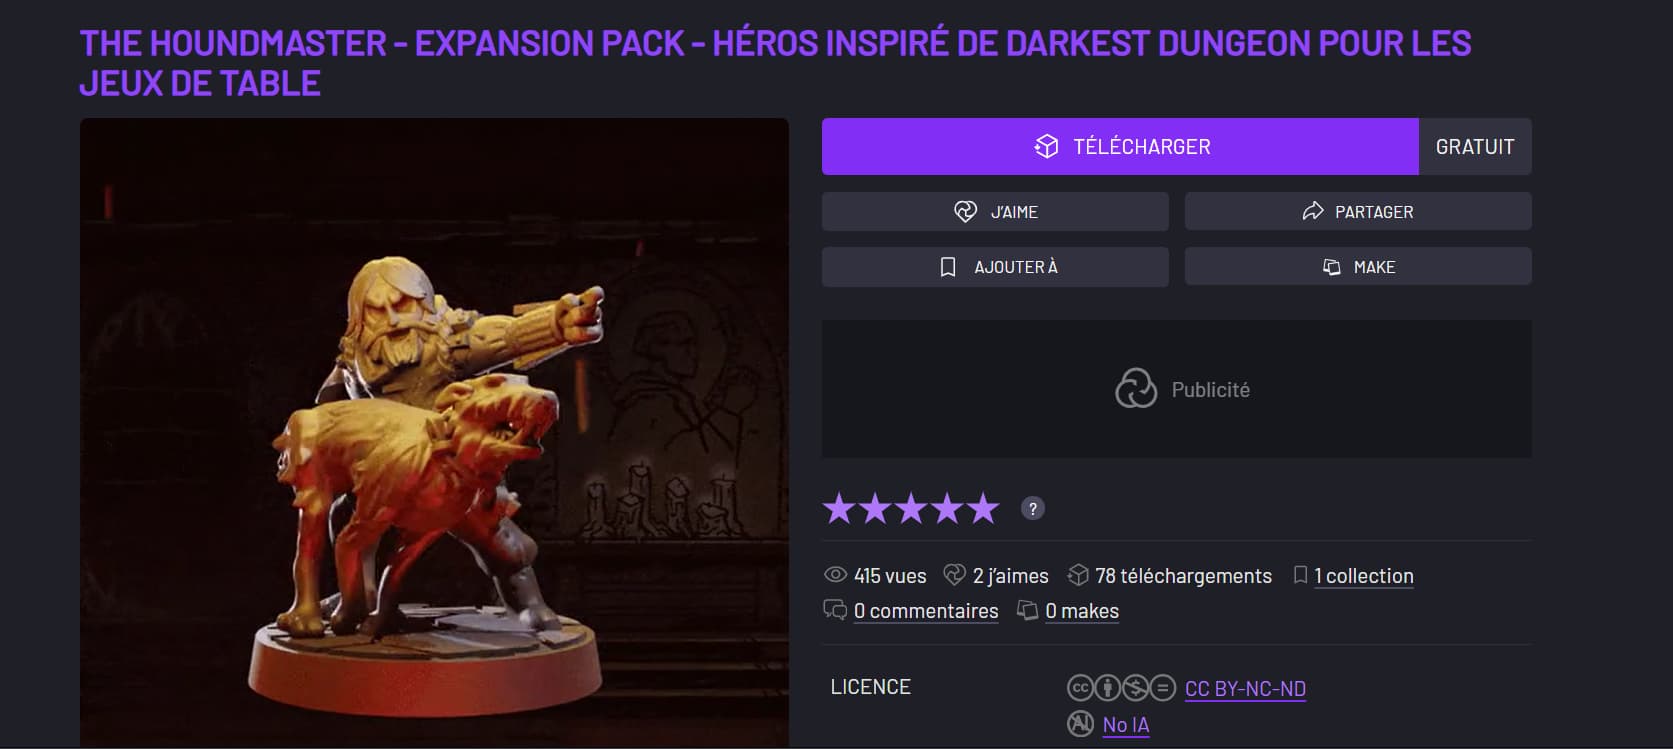The width and height of the screenshot is (1673, 749).
Task: Like the model with the J'aime button
Action: (x=995, y=211)
